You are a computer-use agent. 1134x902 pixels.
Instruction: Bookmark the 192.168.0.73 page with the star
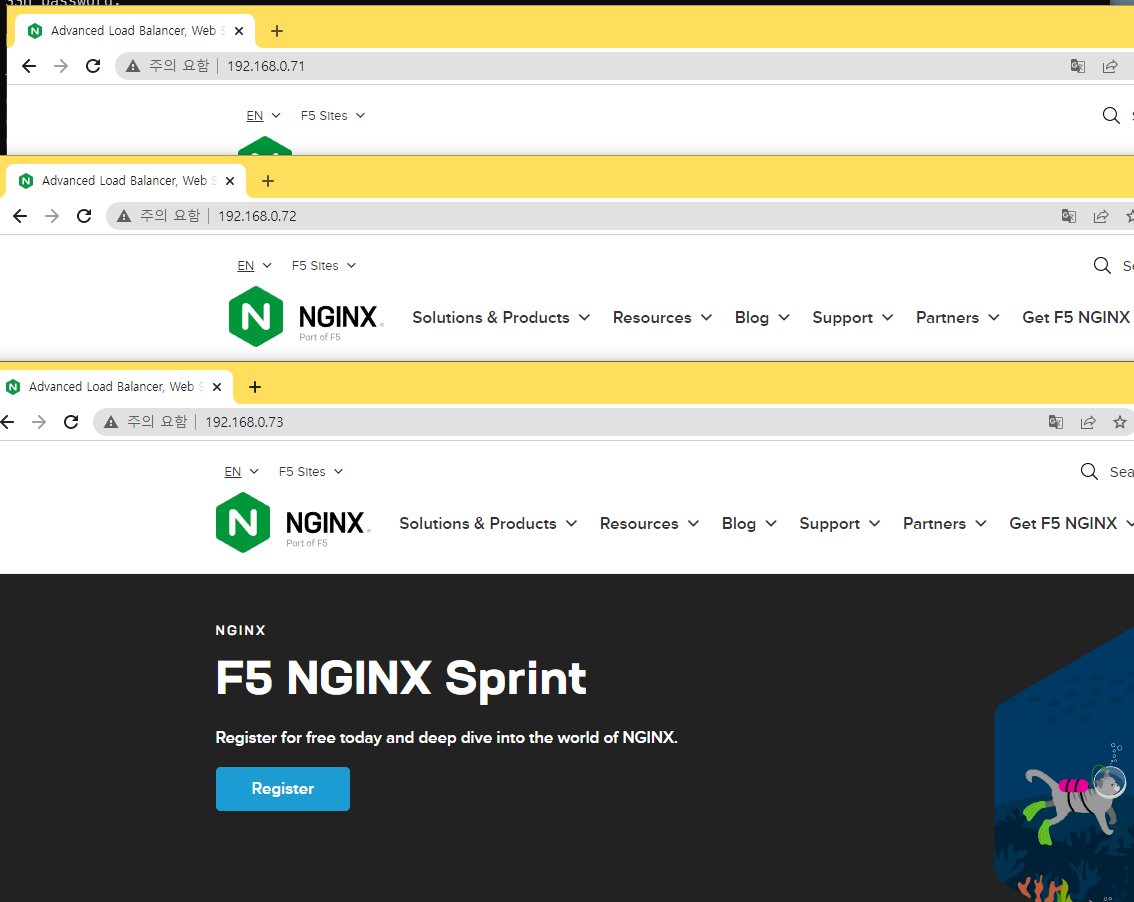click(1120, 422)
